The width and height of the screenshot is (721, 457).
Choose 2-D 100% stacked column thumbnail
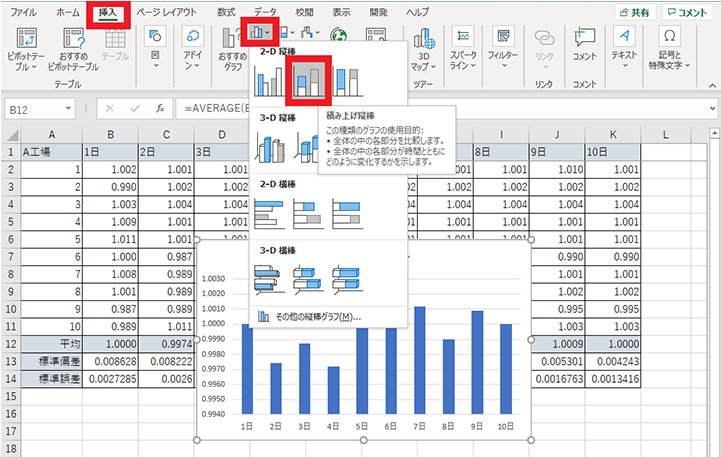click(347, 81)
